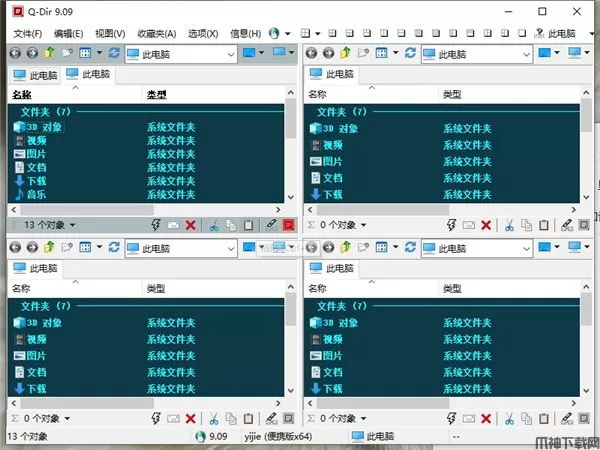Screen dimensions: 600x450
Task: Click copy icon in top-left pane
Action: coord(231,225)
